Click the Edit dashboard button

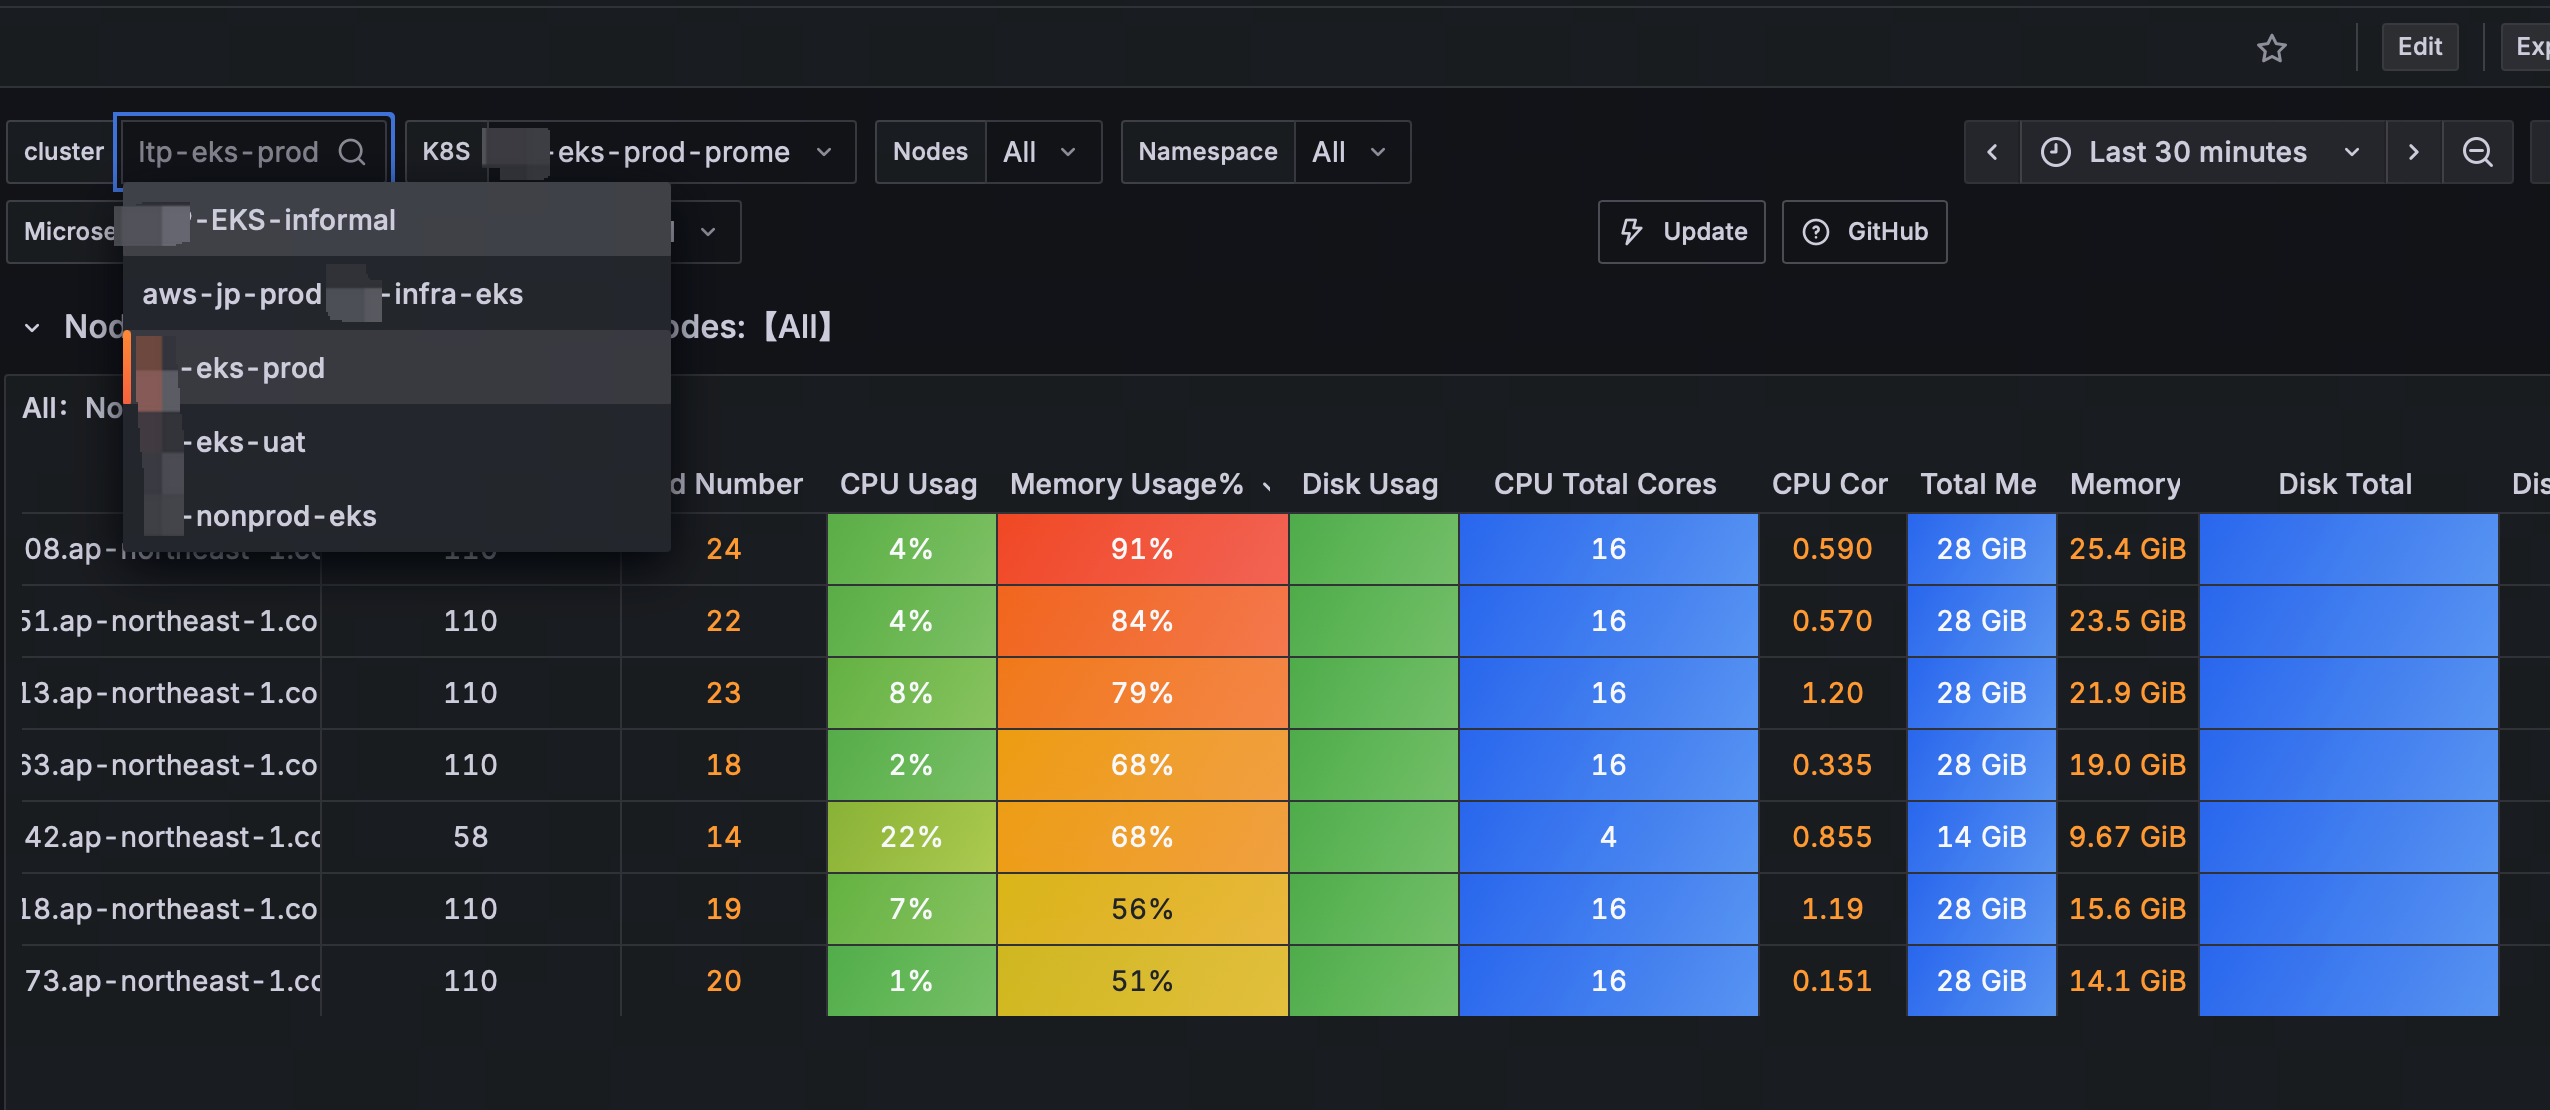[2419, 47]
